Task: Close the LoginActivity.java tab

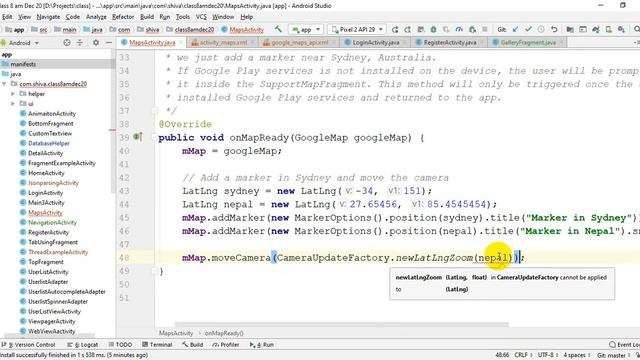Action: (x=404, y=42)
